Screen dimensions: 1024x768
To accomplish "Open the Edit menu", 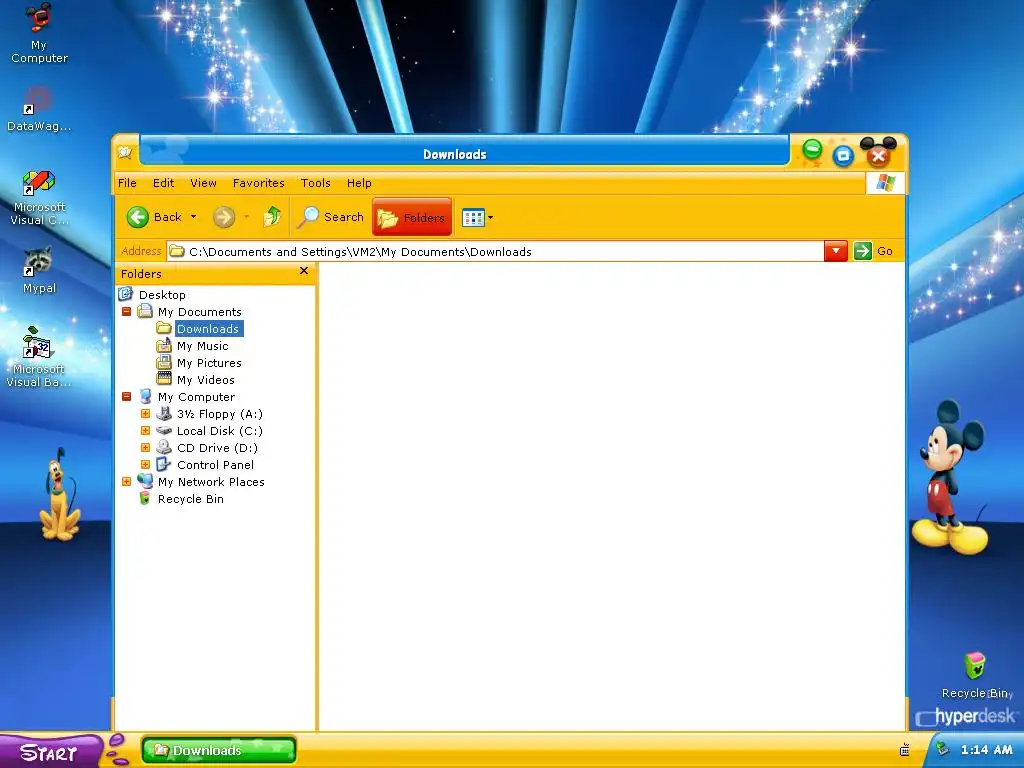I will (163, 183).
